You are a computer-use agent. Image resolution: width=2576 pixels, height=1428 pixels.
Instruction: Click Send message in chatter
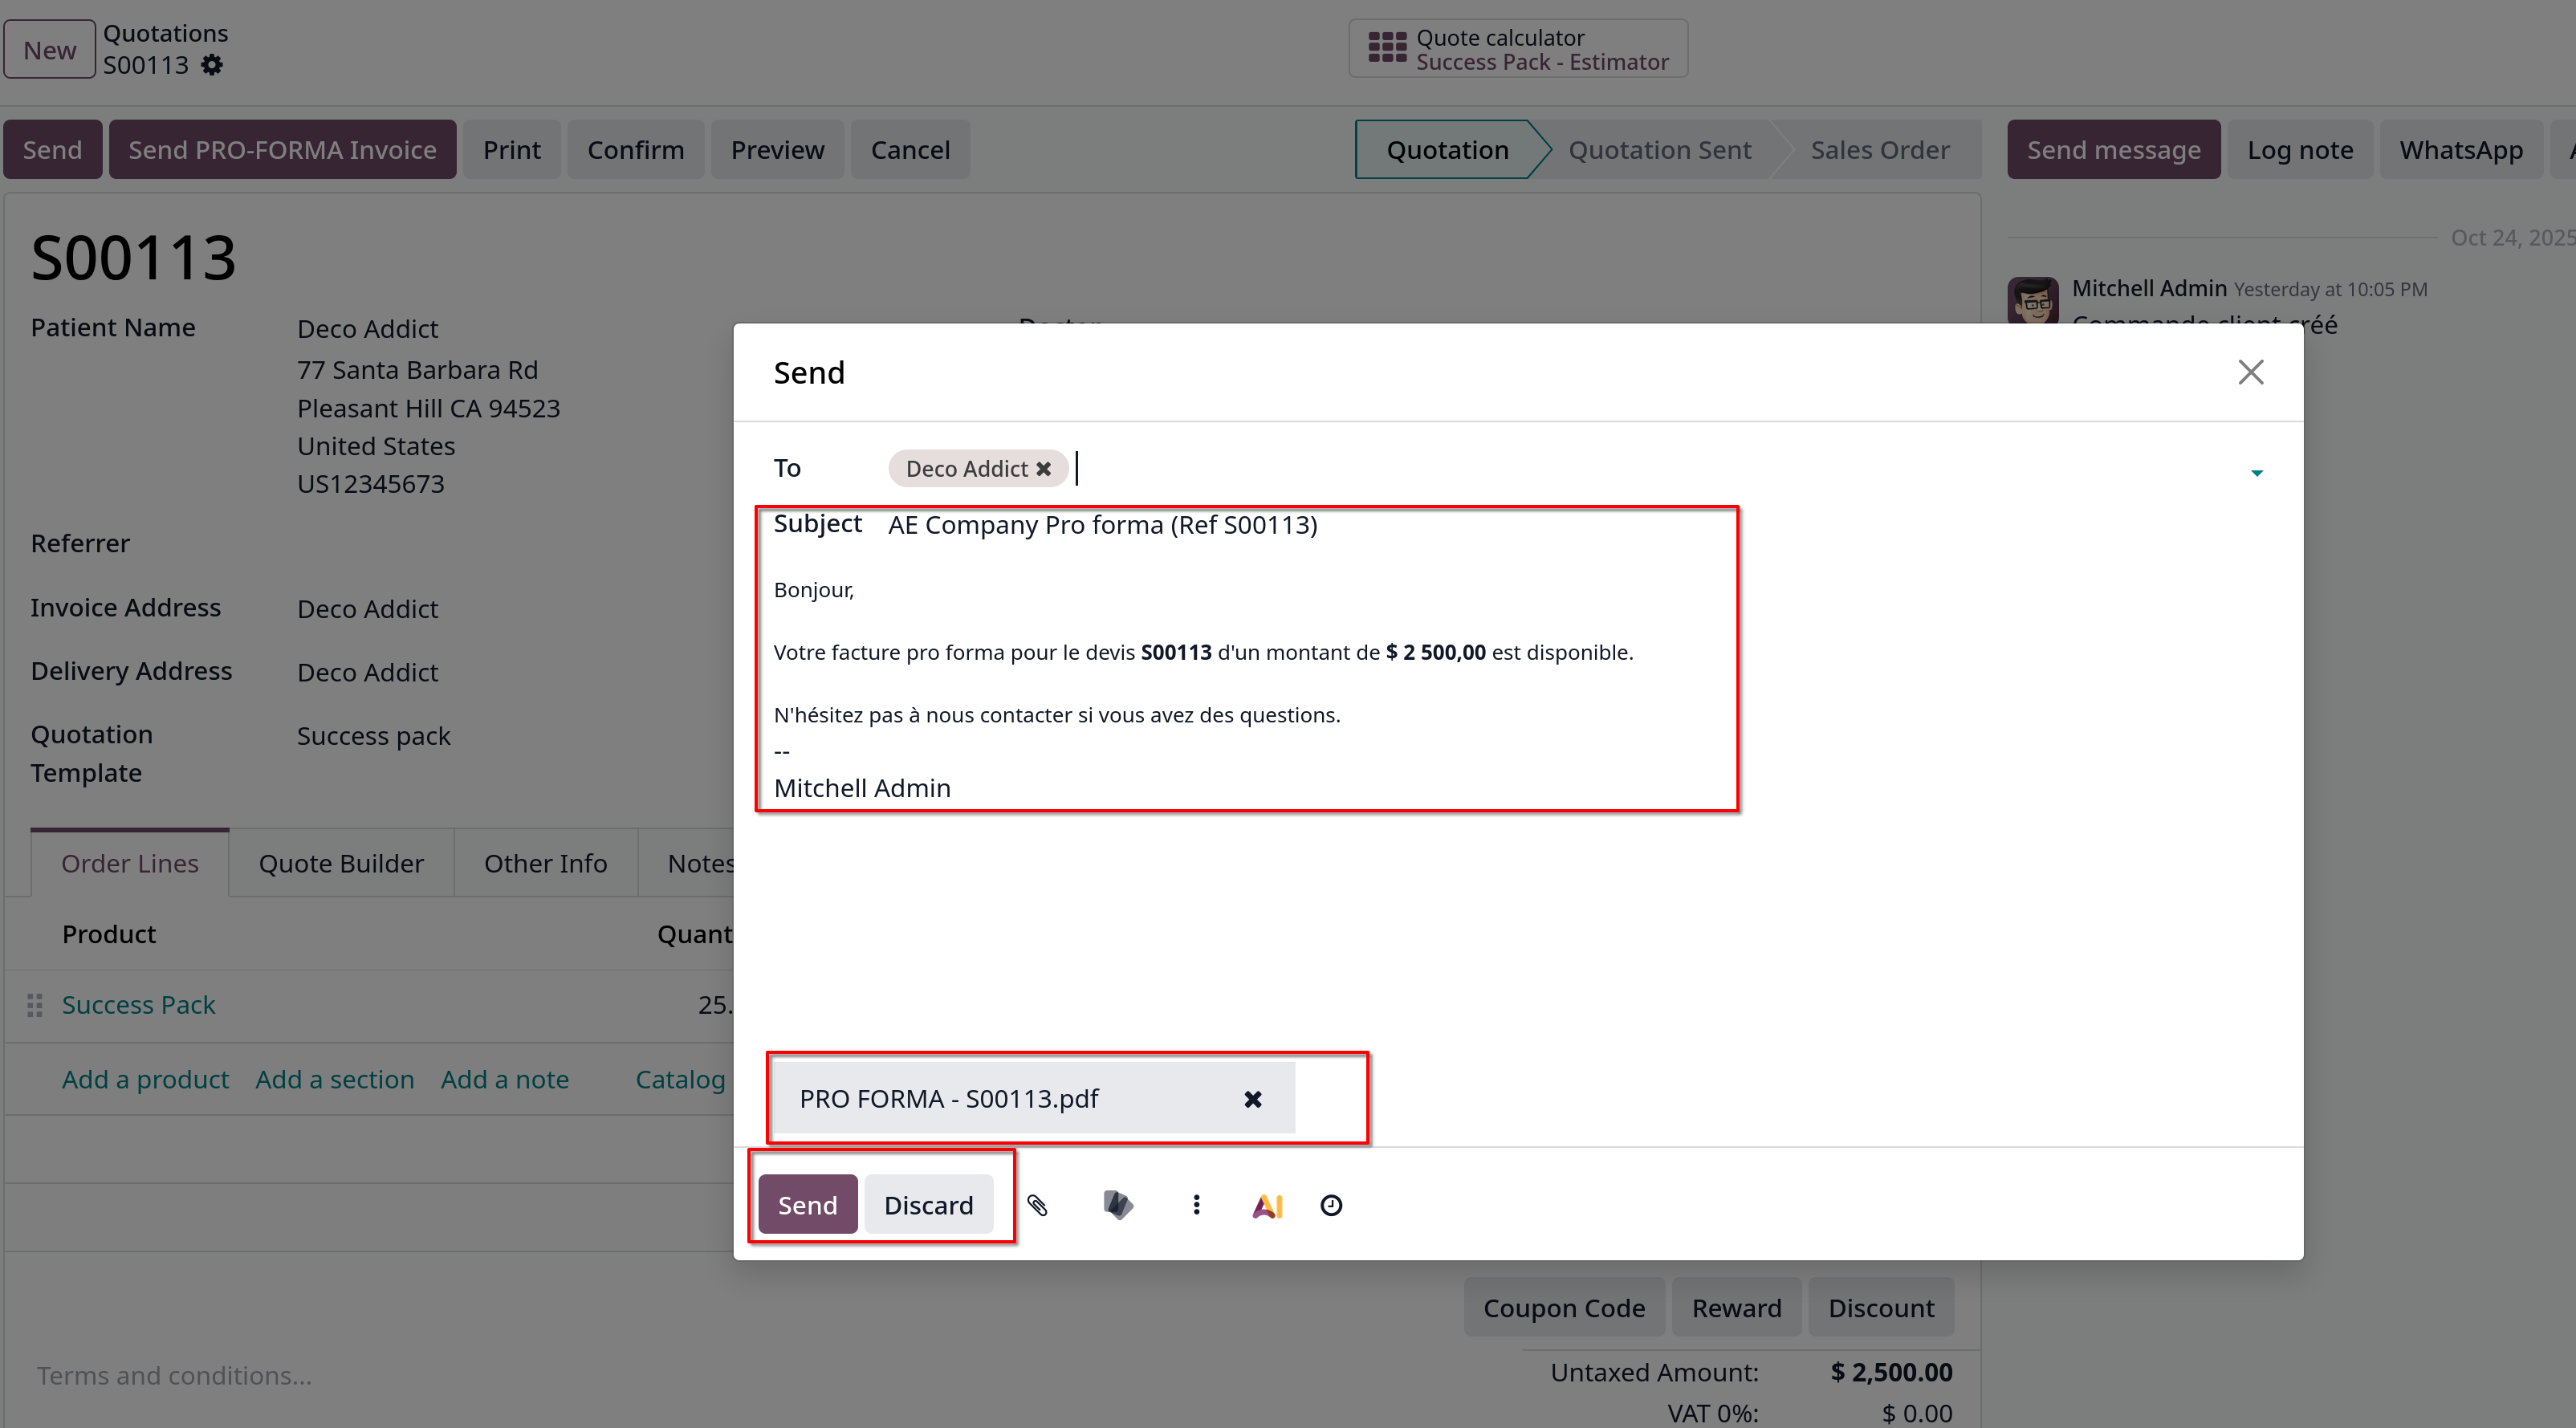(x=2113, y=150)
